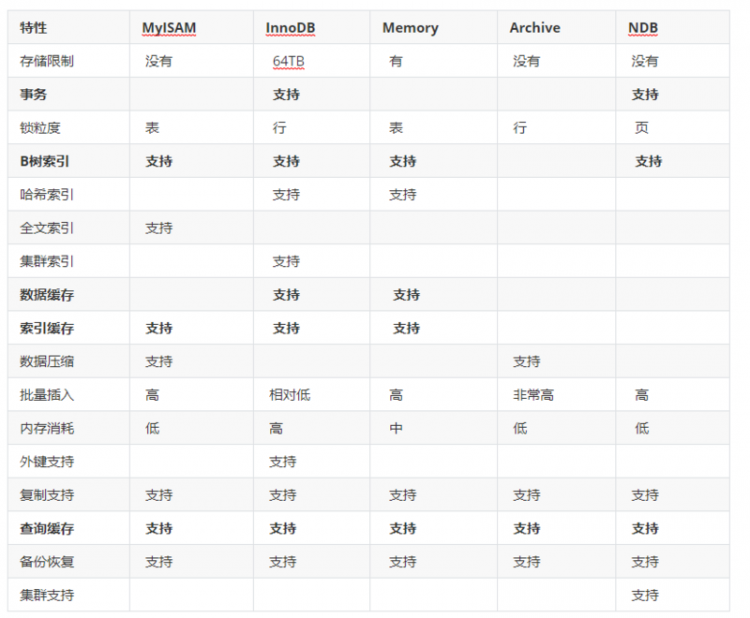This screenshot has height=618, width=750.
Task: Click 没有 for MyISAM in 存储限制 row
Action: pyautogui.click(x=159, y=61)
